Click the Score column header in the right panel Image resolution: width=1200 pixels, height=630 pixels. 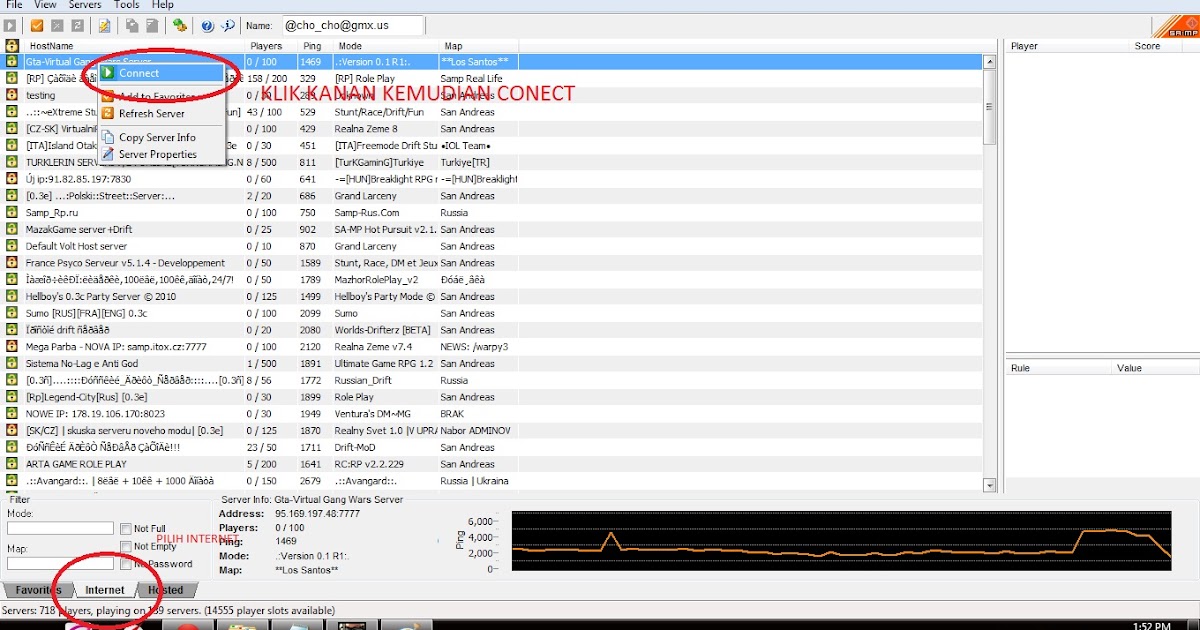1165,46
